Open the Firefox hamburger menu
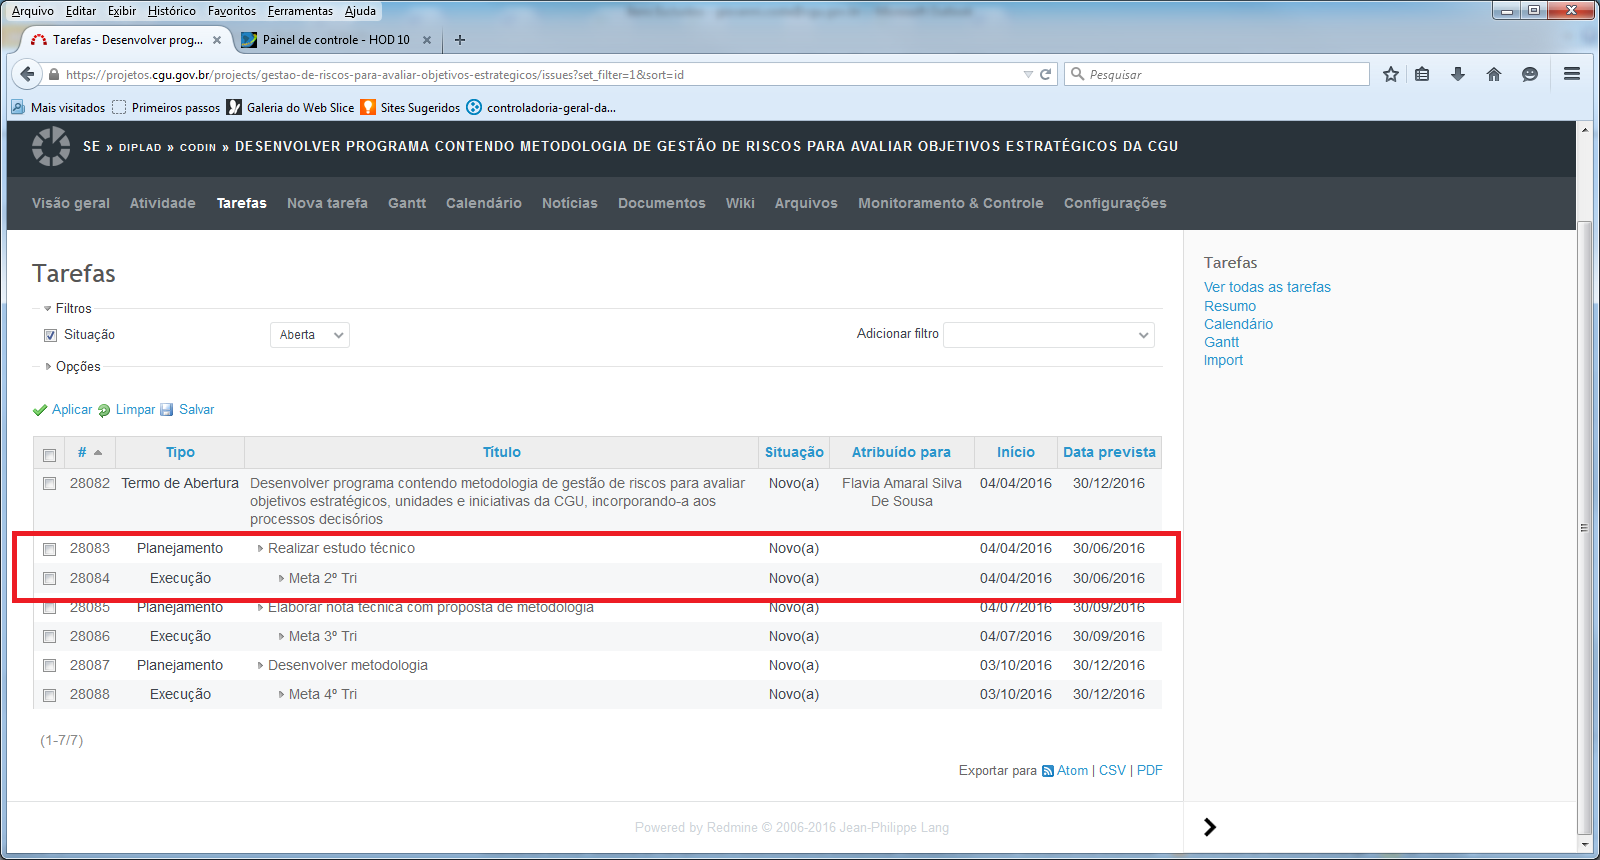This screenshot has width=1600, height=860. (1572, 74)
